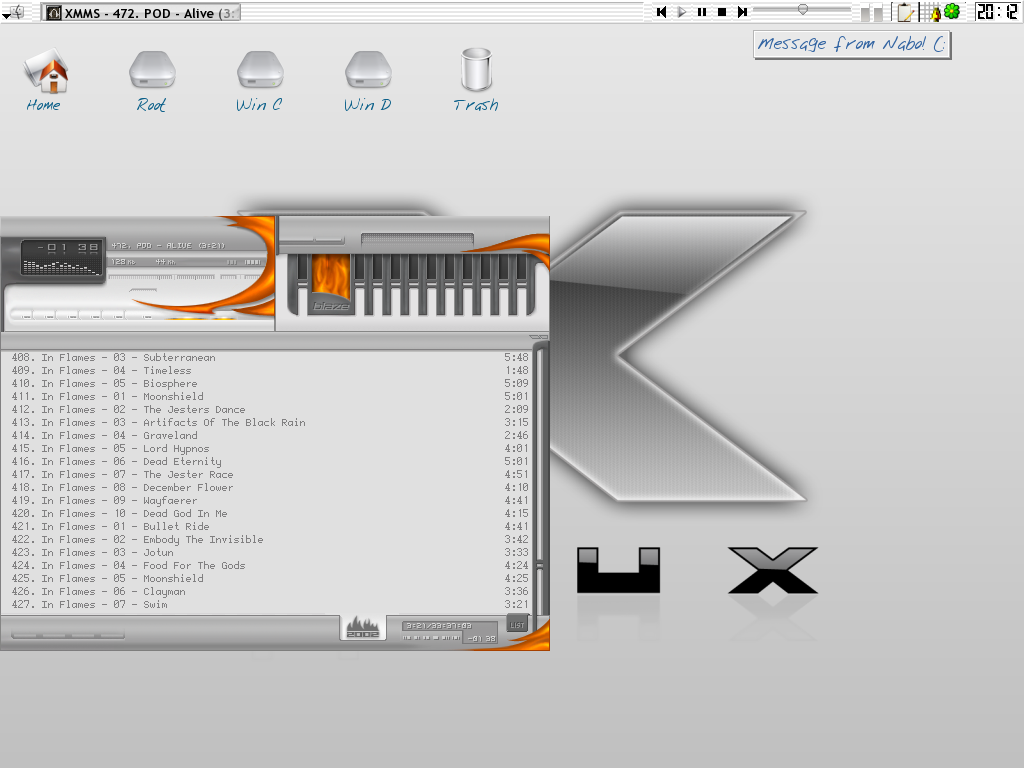Open the Win C drive icon

[259, 81]
